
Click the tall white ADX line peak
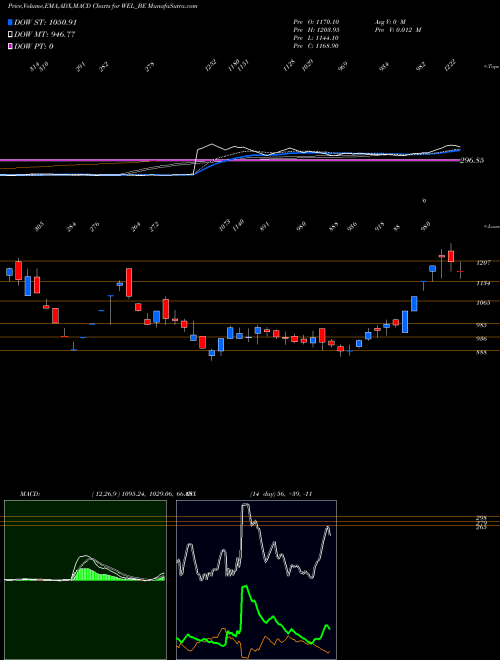[x=246, y=507]
